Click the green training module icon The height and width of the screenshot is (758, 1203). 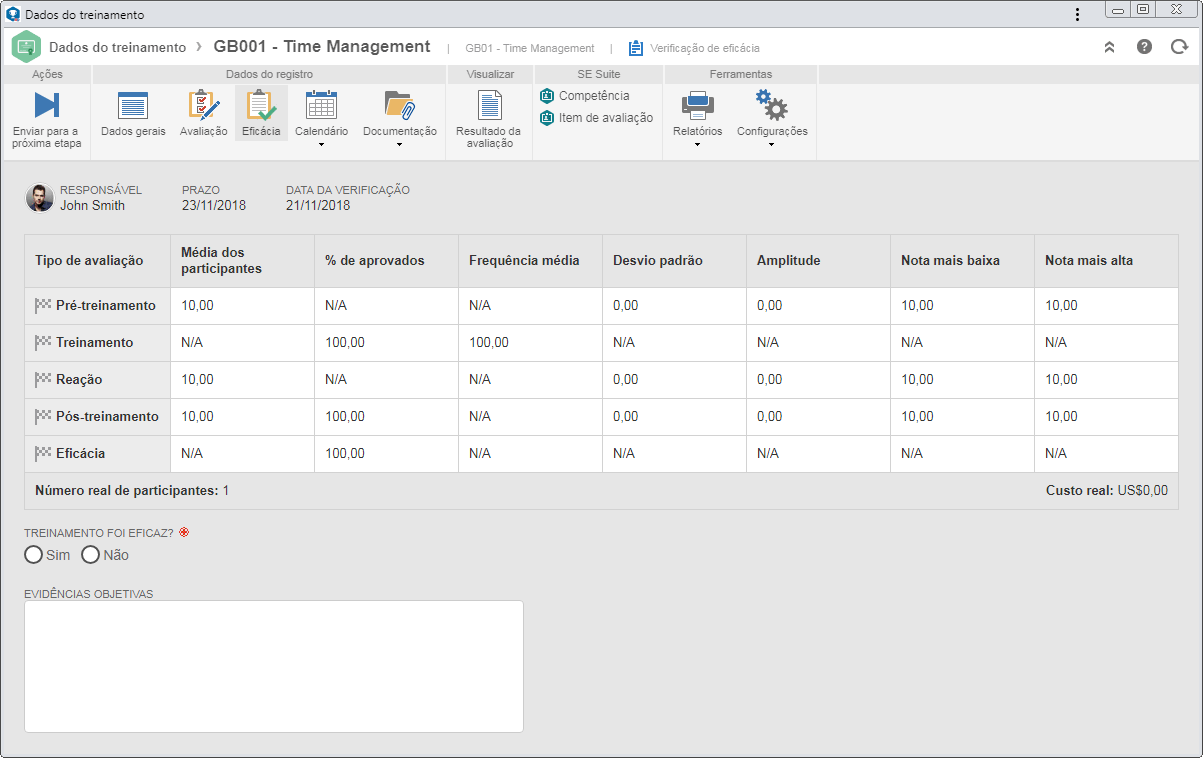[26, 47]
